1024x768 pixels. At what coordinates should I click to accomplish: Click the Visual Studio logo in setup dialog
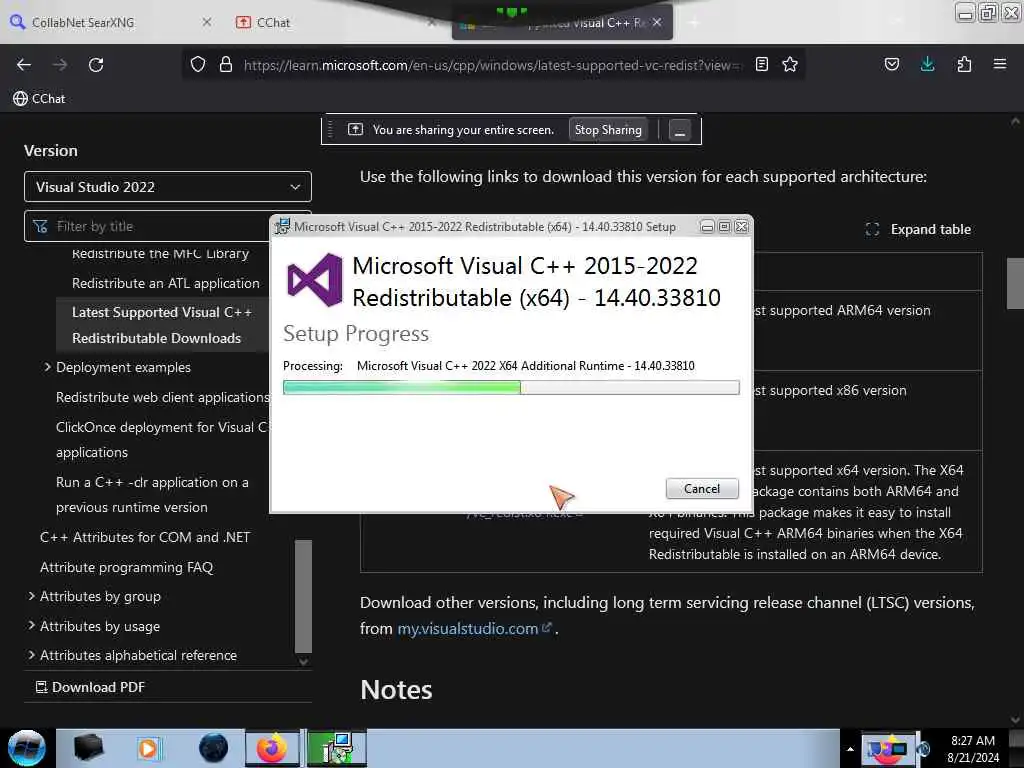(315, 280)
